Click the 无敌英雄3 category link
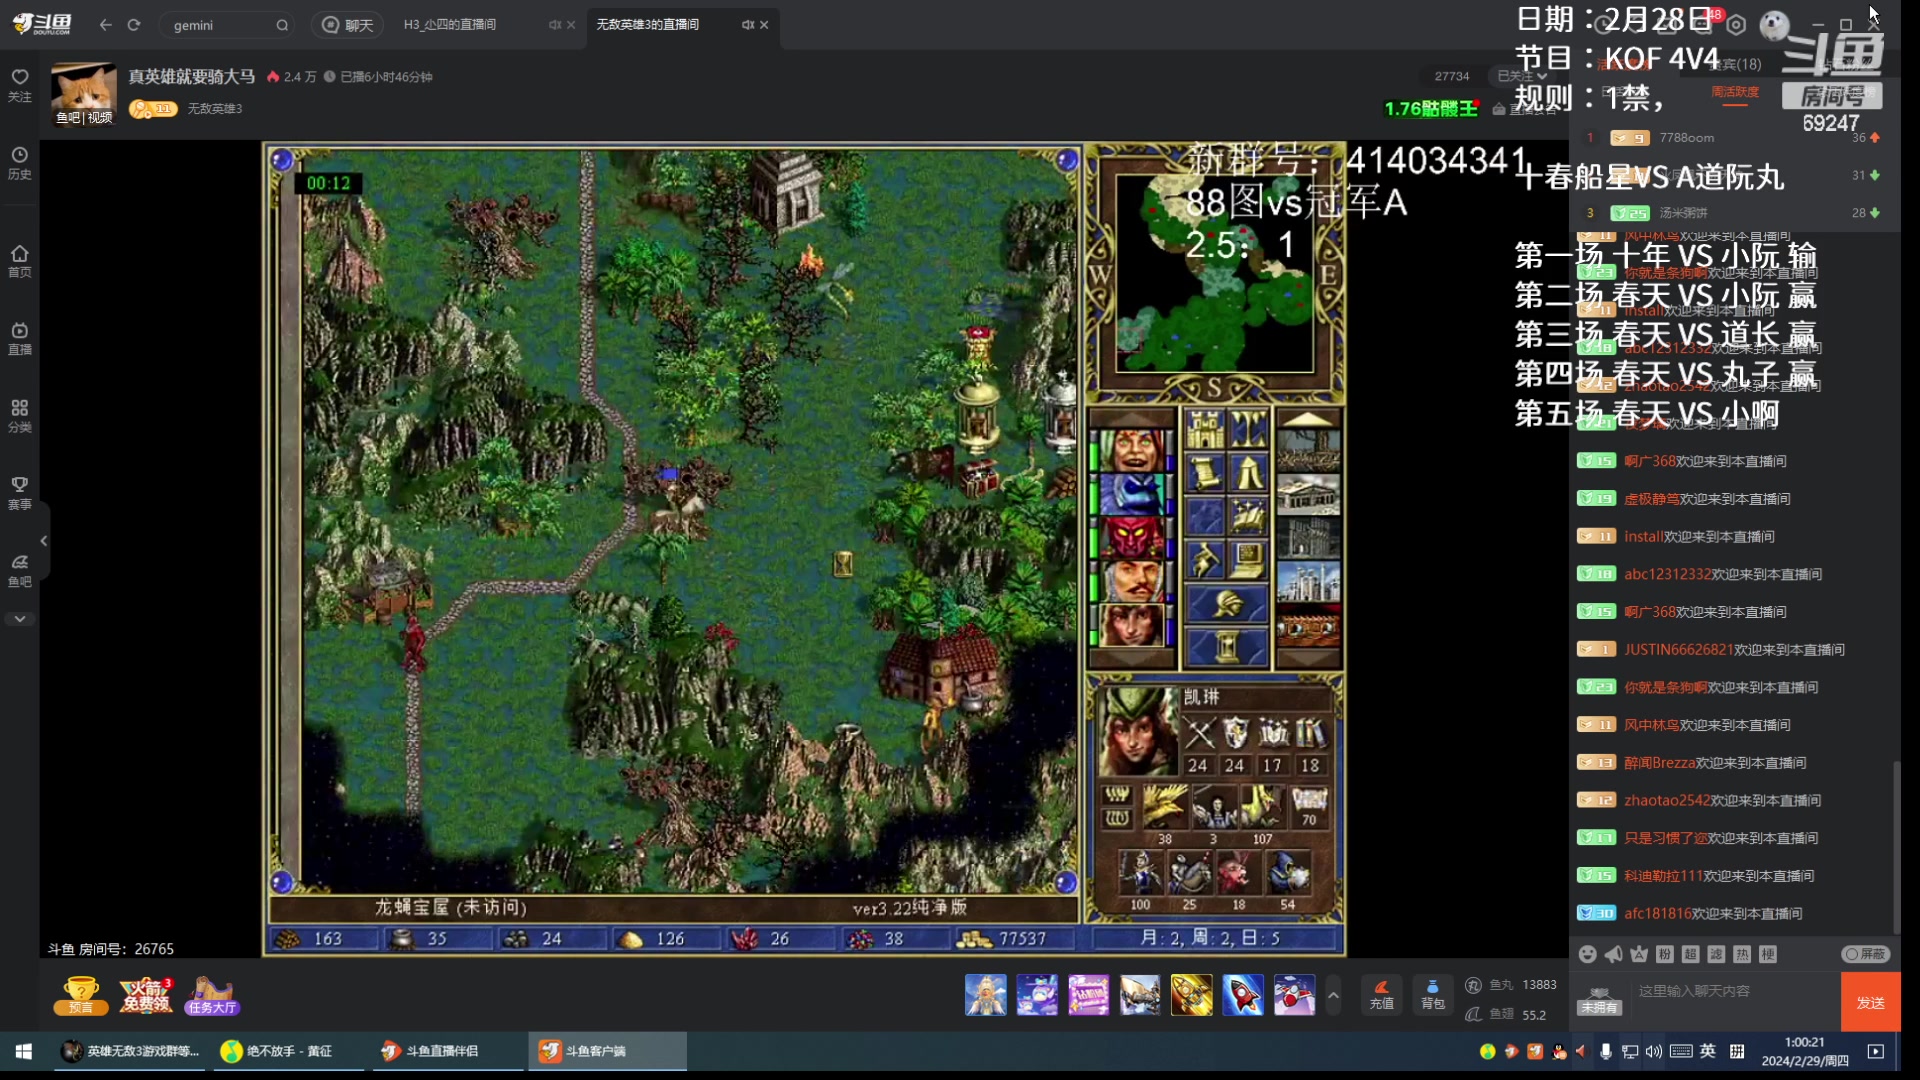Image resolution: width=1920 pixels, height=1080 pixels. coord(215,108)
